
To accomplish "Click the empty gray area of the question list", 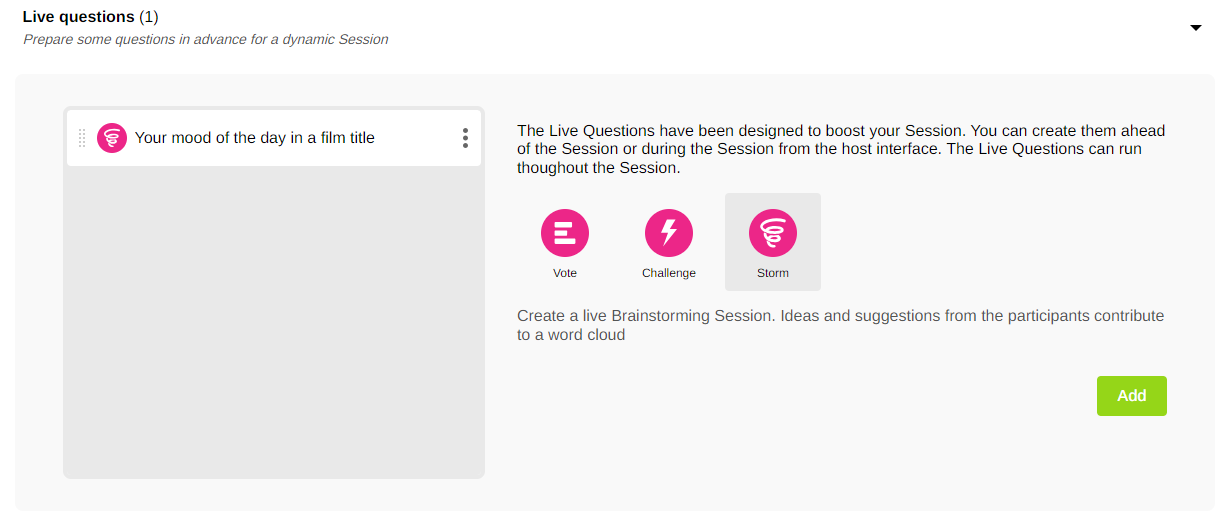I will tap(273, 320).
